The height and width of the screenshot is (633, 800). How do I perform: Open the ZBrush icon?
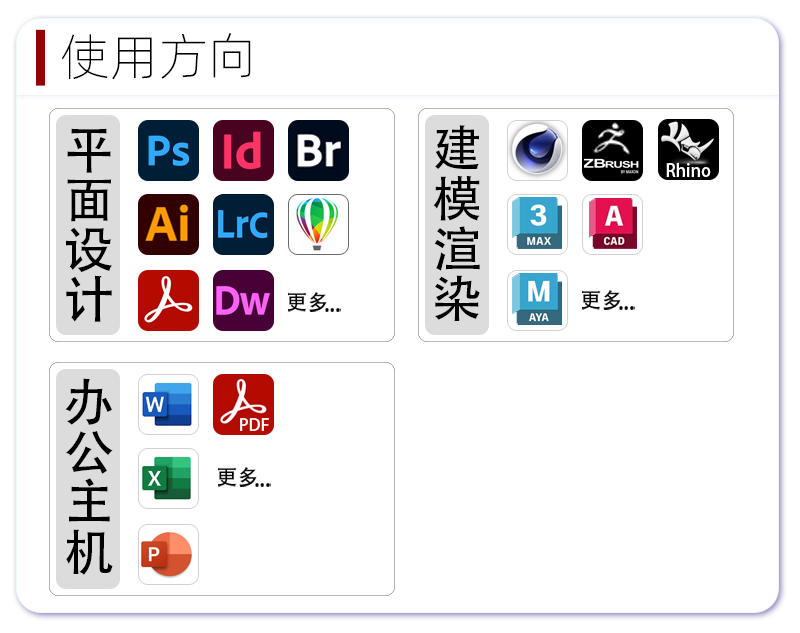pyautogui.click(x=612, y=150)
